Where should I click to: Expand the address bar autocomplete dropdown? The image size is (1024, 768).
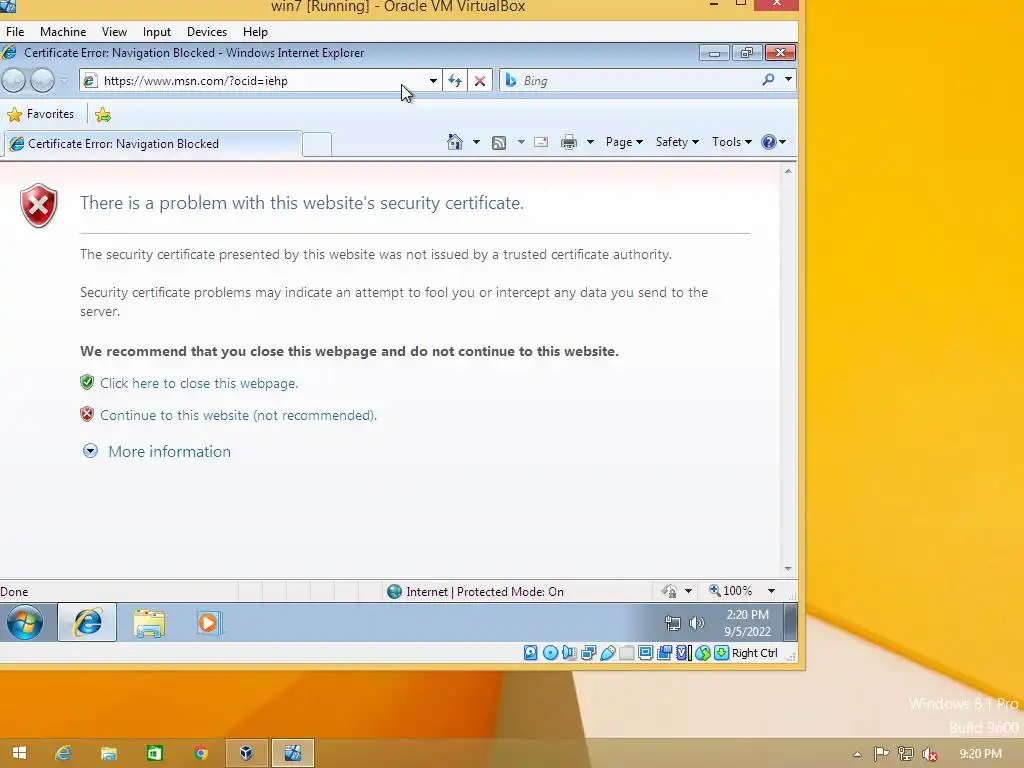coord(433,80)
